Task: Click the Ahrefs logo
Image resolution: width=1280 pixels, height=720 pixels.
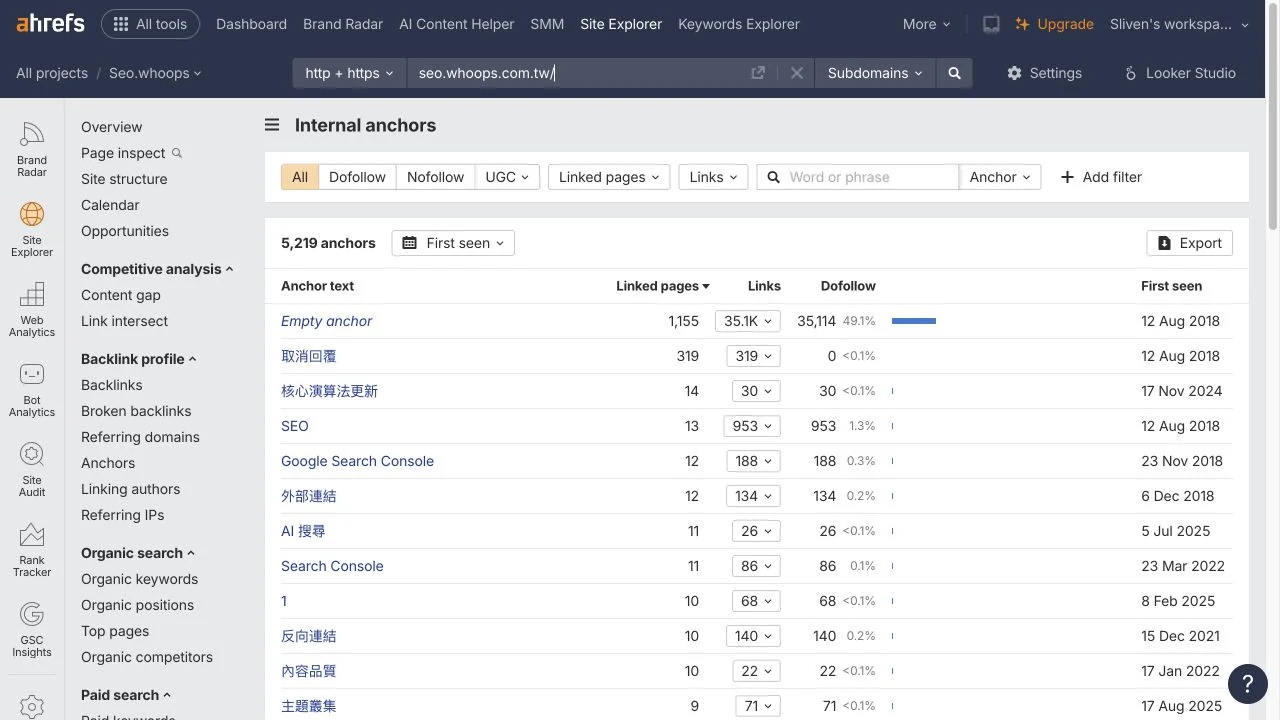Action: point(50,23)
